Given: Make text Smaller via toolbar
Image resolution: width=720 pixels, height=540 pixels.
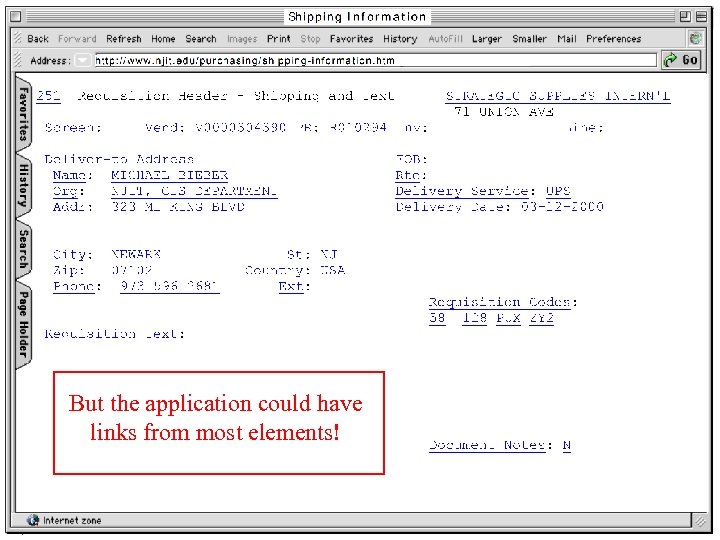Looking at the screenshot, I should click(x=529, y=39).
